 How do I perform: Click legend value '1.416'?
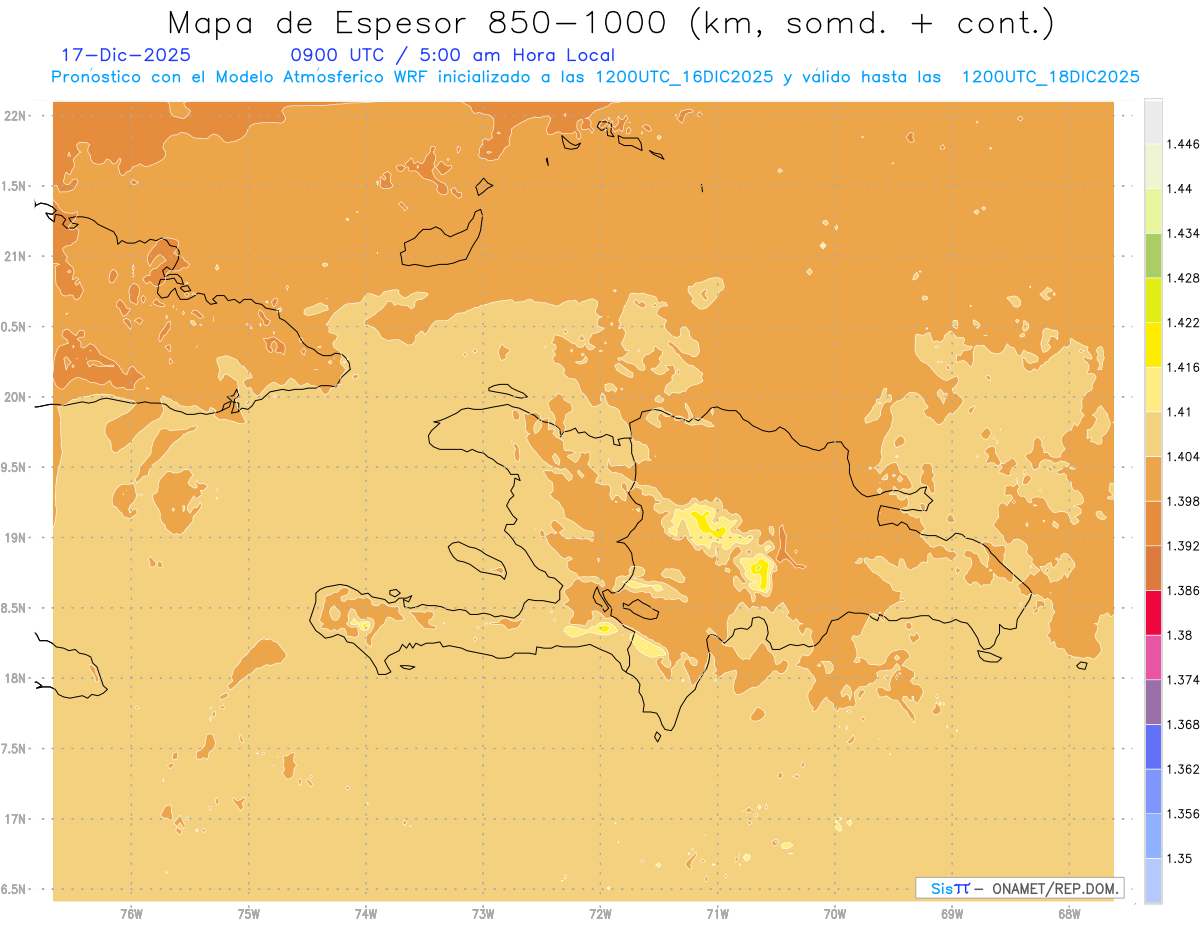point(1182,367)
